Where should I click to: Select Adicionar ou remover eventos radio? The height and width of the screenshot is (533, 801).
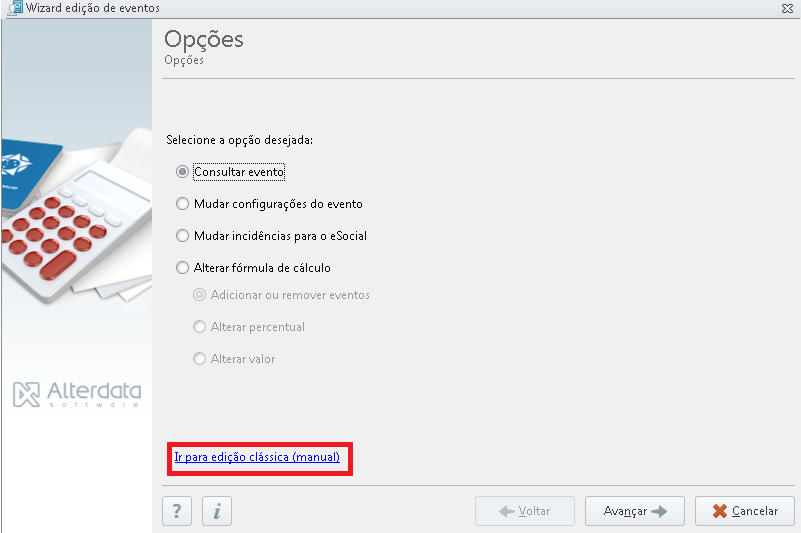tap(199, 295)
